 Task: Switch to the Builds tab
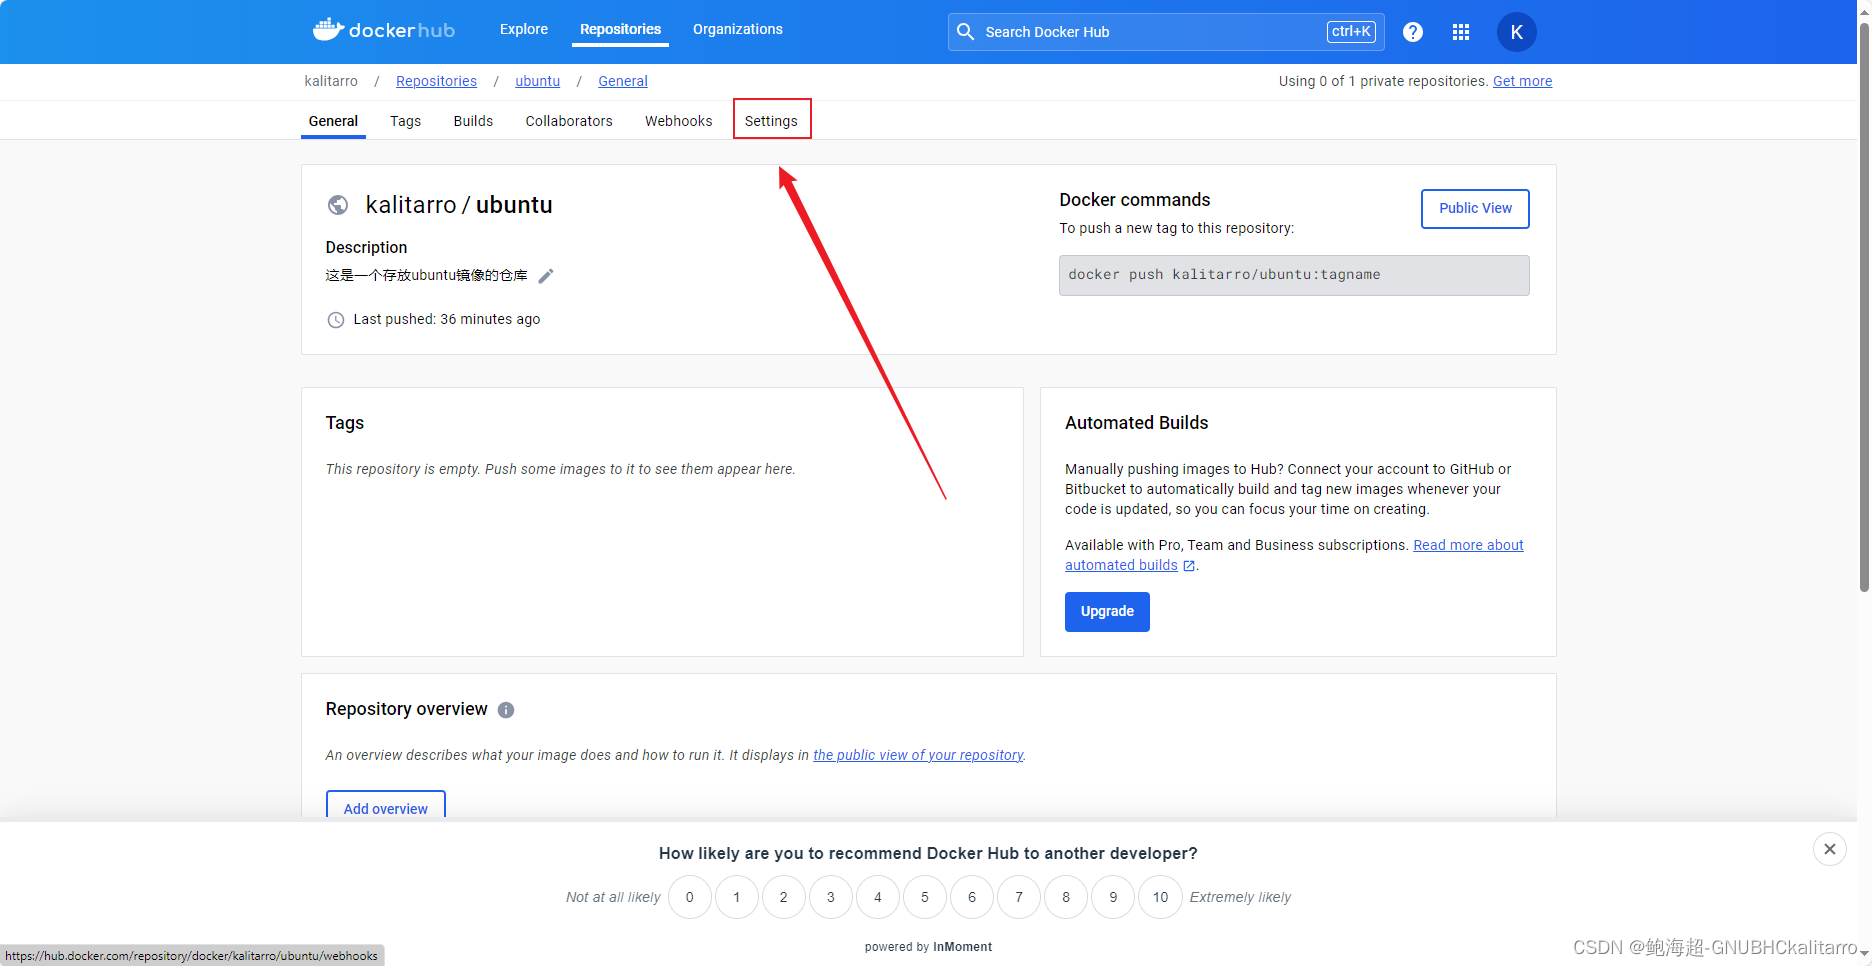473,121
